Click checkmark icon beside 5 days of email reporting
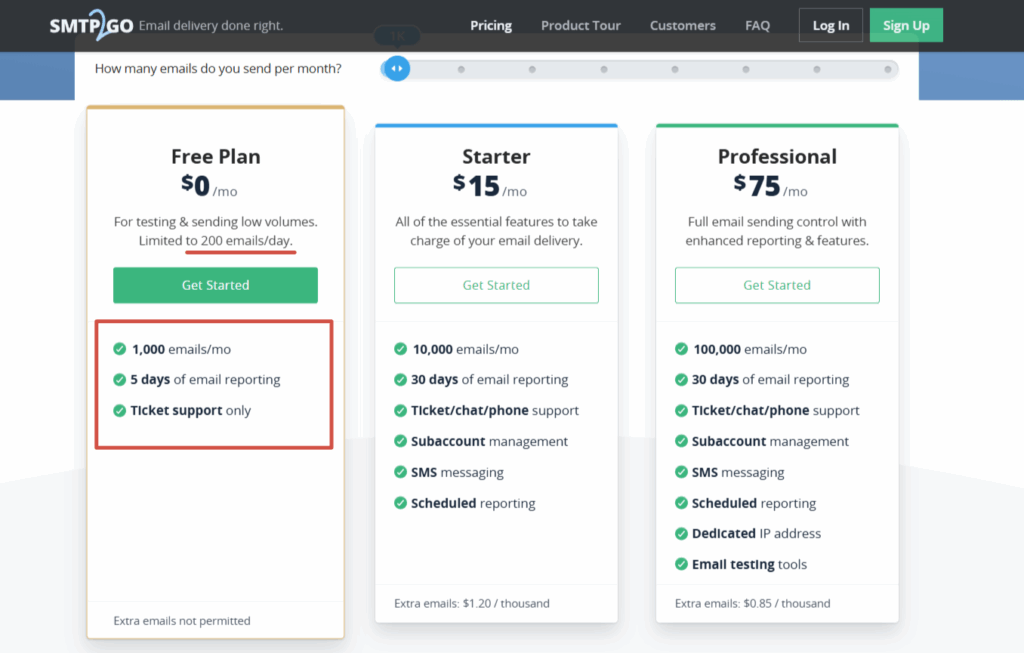The width and height of the screenshot is (1024, 653). pos(120,379)
